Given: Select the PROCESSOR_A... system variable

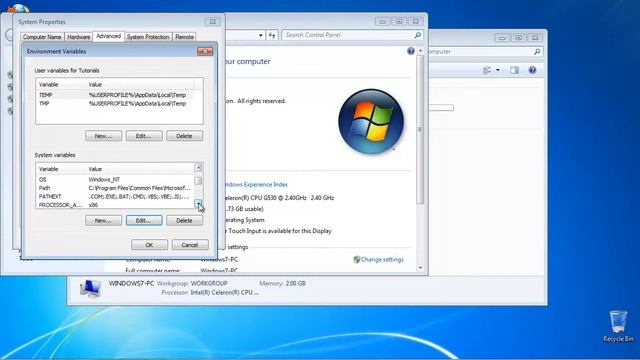Looking at the screenshot, I should (115, 205).
